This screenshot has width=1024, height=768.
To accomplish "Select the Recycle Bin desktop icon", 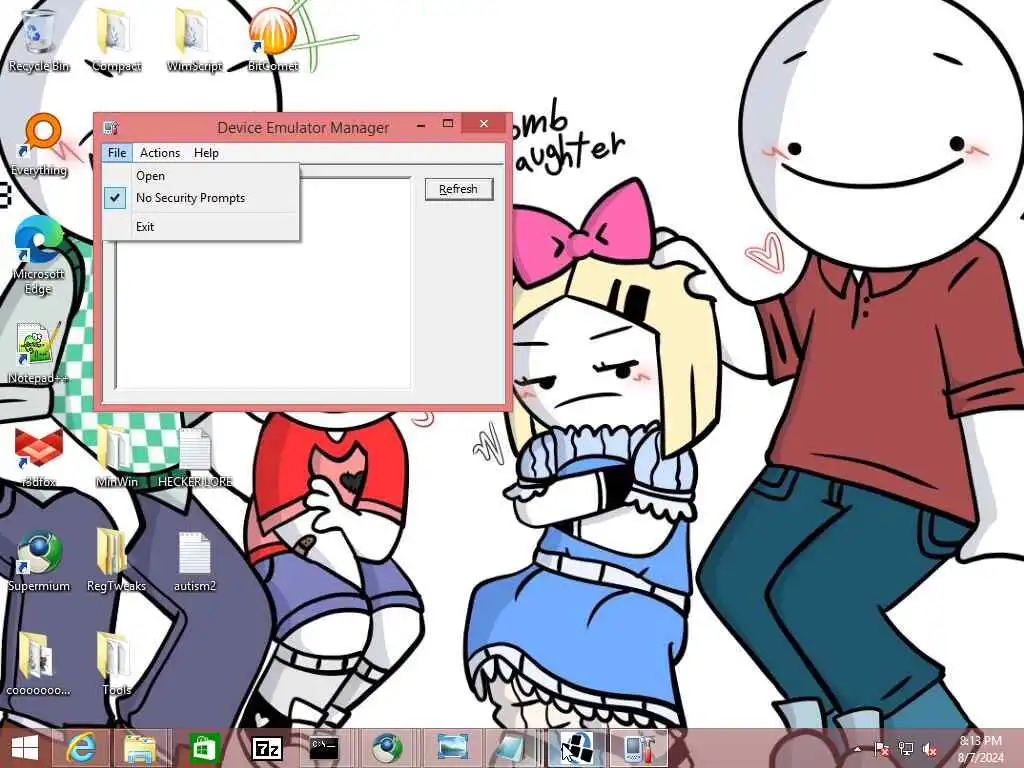I will [38, 40].
